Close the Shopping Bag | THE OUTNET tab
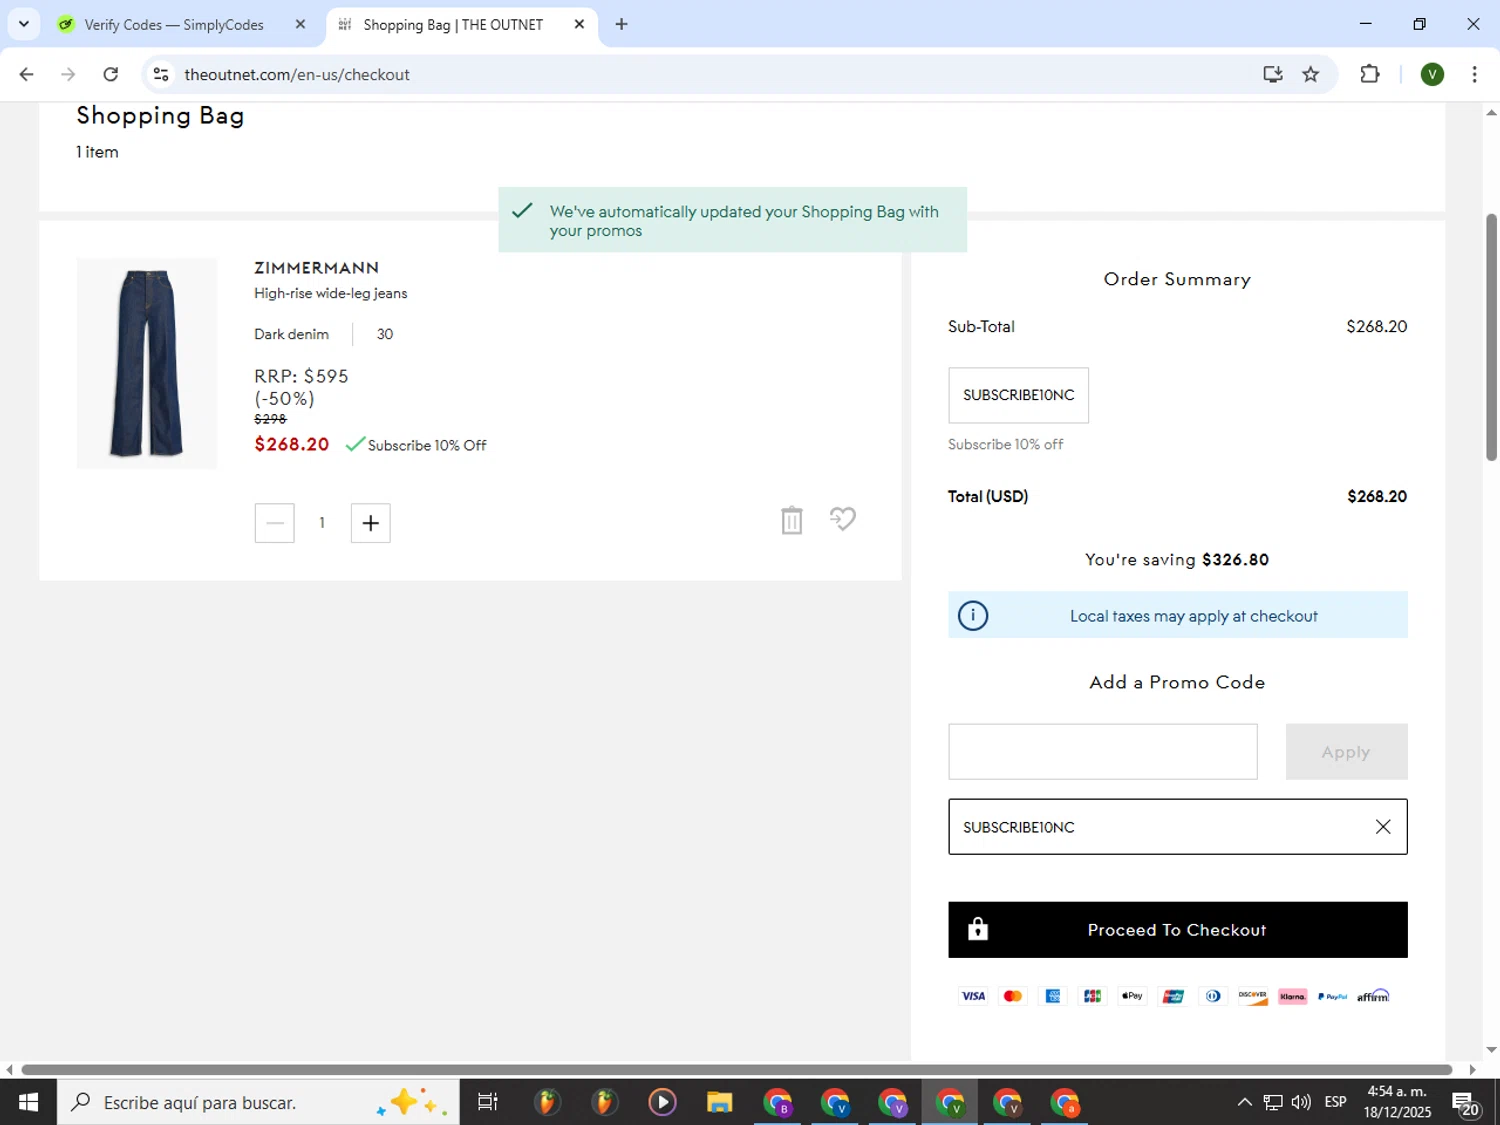 [579, 24]
